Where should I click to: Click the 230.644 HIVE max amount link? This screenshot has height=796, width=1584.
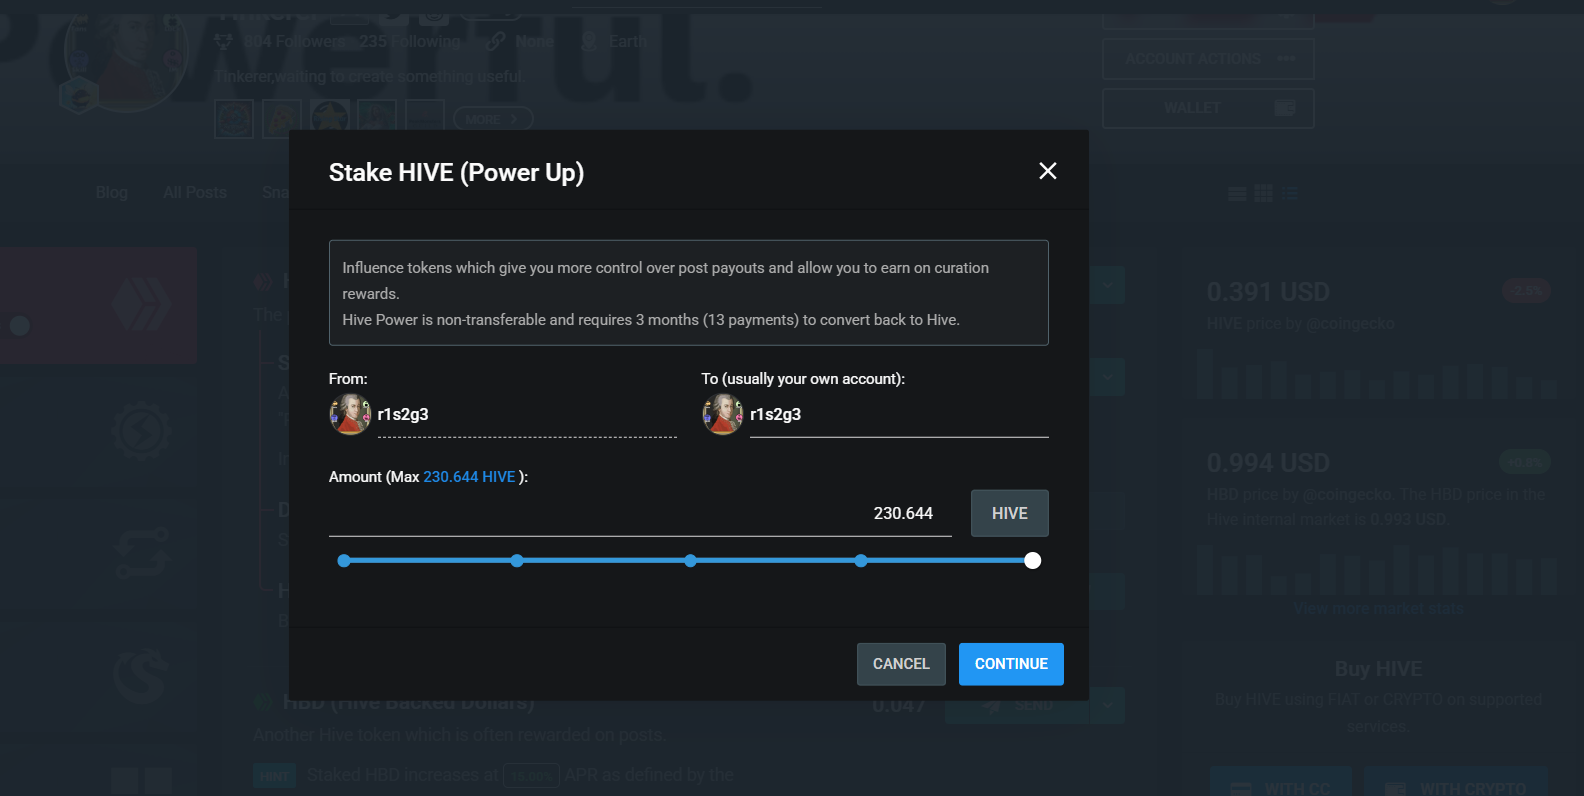click(x=469, y=477)
